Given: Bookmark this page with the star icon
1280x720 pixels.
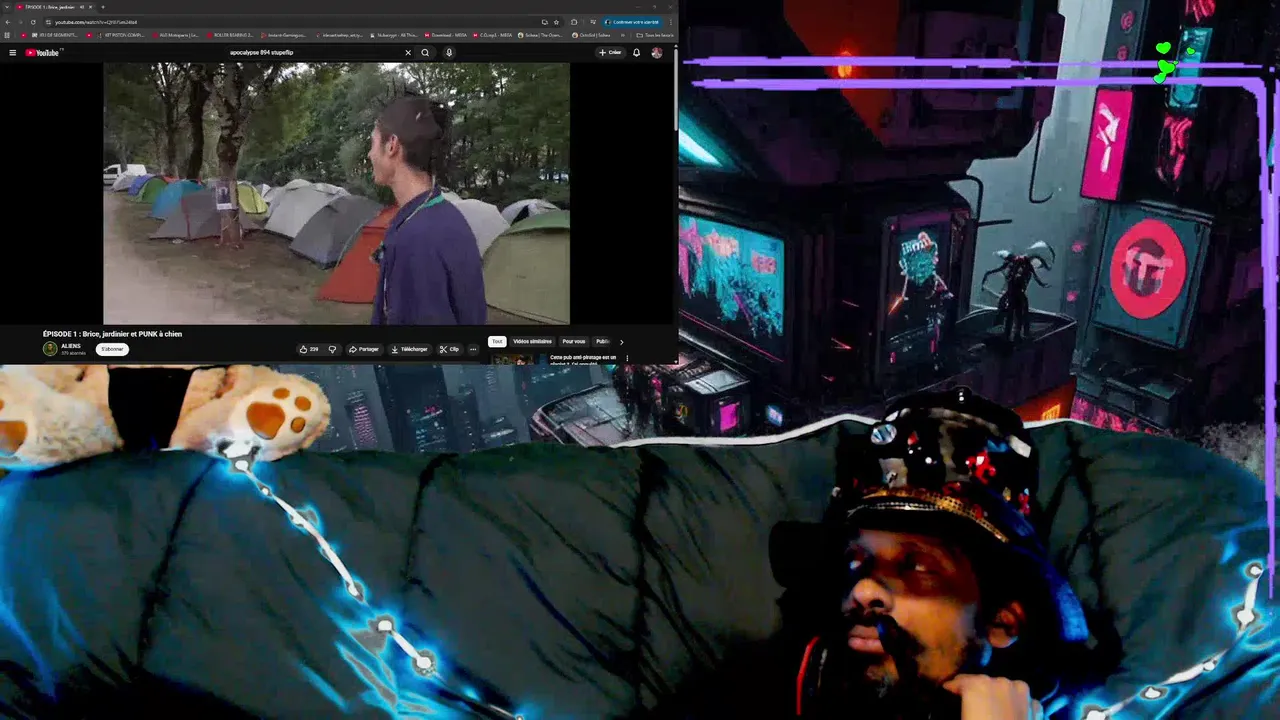Looking at the screenshot, I should click(557, 22).
